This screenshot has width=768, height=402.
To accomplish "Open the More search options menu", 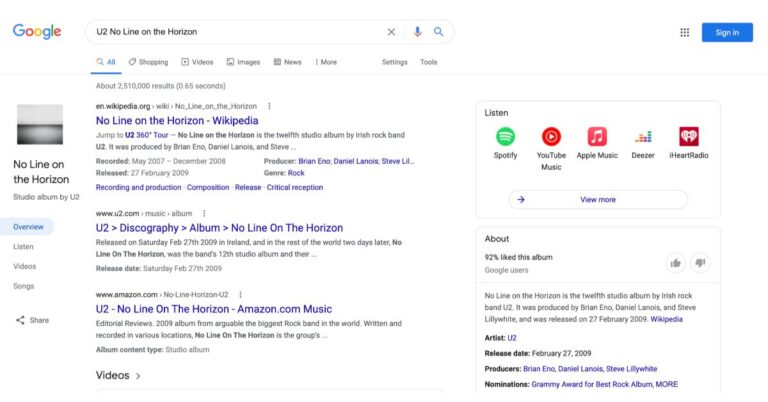I will click(326, 62).
